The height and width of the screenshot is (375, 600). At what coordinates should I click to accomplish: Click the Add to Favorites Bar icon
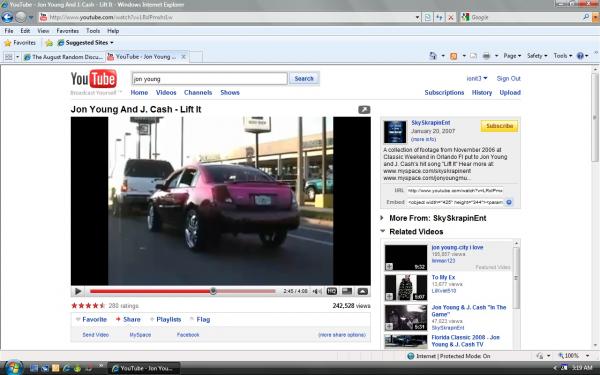pyautogui.click(x=49, y=43)
